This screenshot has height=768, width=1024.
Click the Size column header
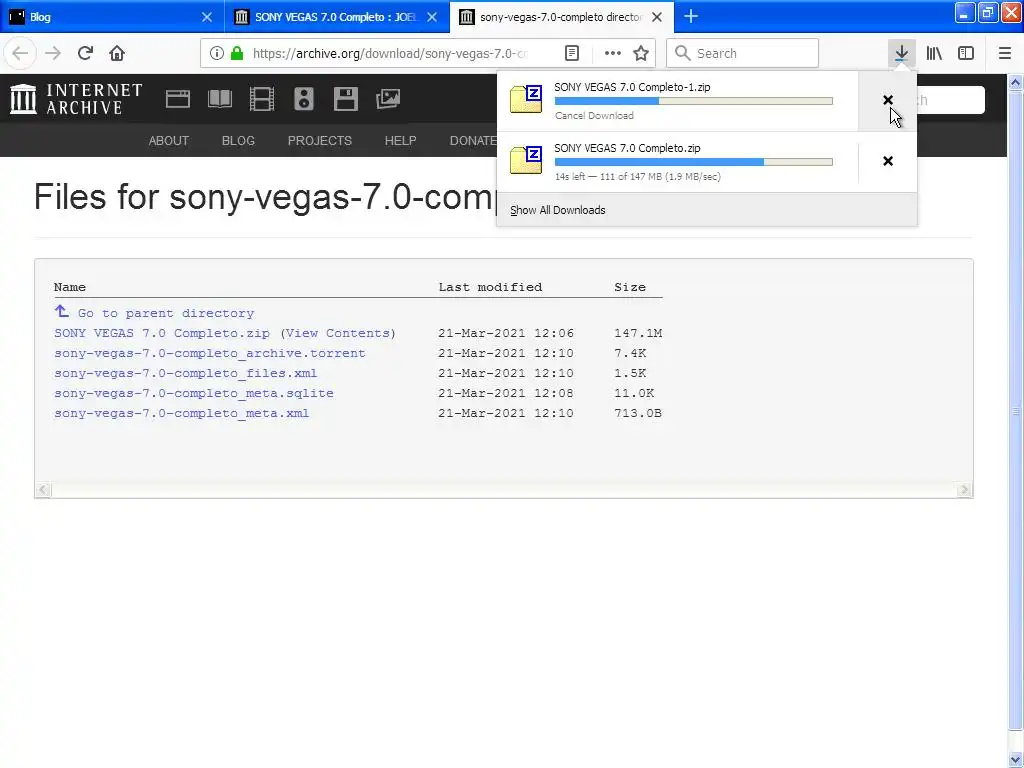pos(630,287)
